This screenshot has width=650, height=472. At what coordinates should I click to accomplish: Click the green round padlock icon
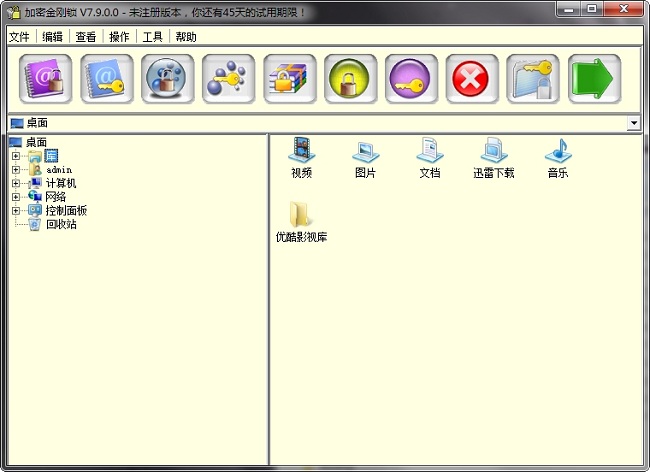tap(351, 78)
